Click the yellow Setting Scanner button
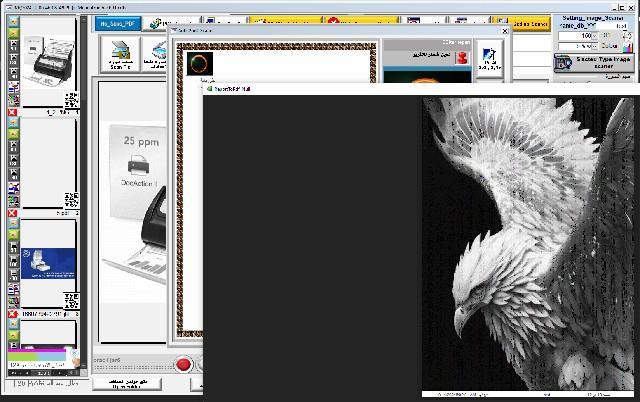This screenshot has width=640, height=402. [523, 24]
